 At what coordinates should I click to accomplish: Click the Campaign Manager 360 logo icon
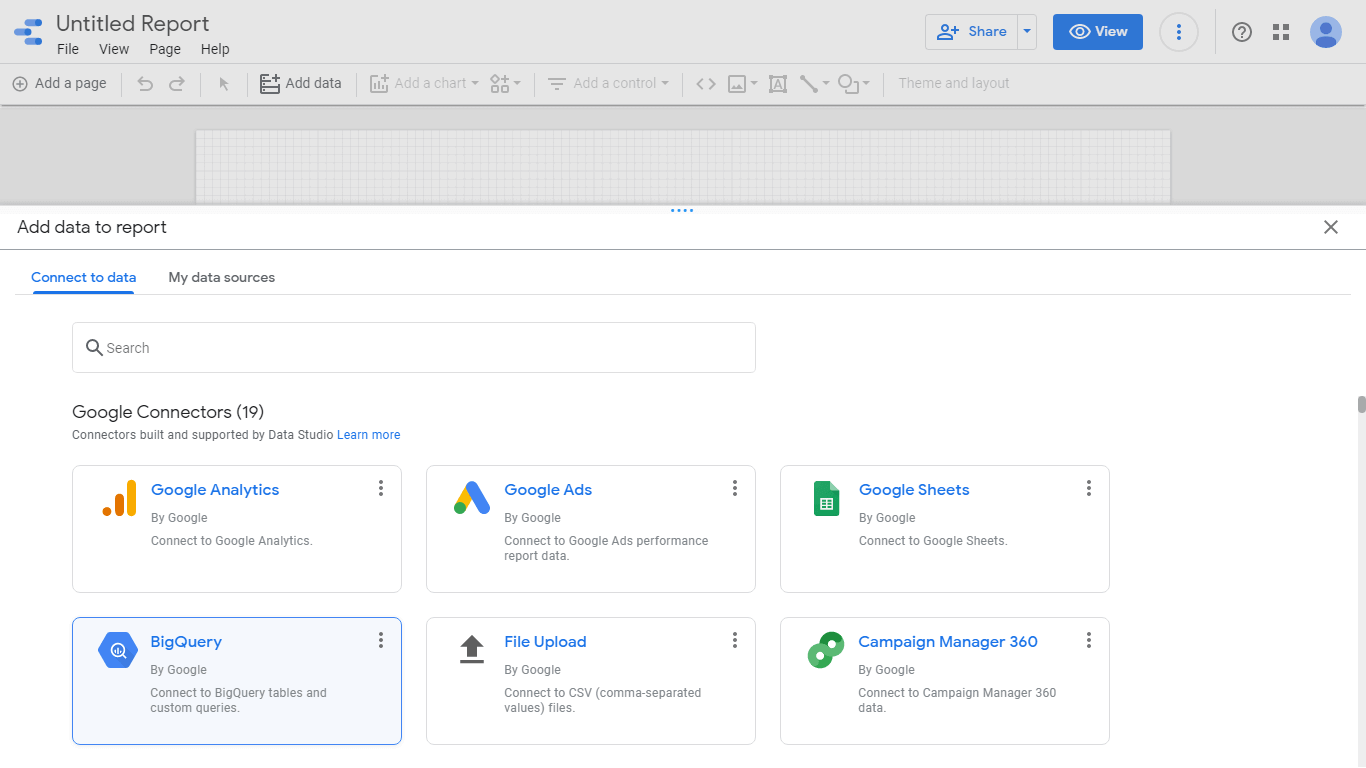tap(826, 650)
